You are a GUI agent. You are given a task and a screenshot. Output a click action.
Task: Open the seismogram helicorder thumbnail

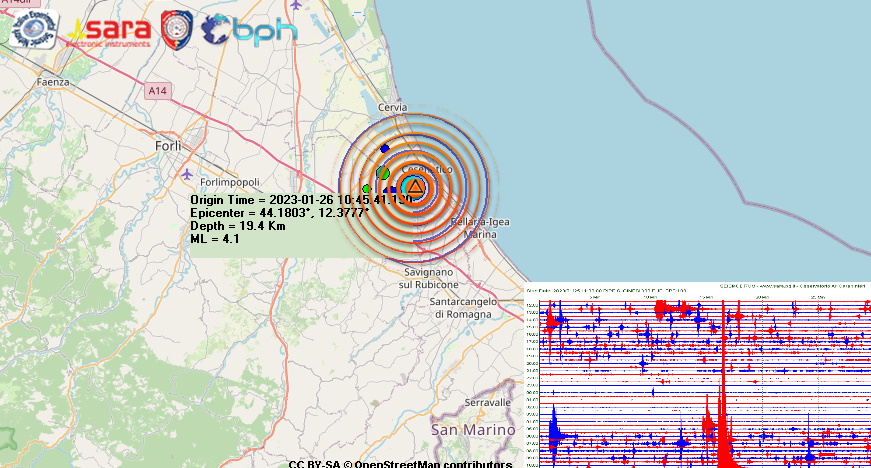(x=697, y=375)
